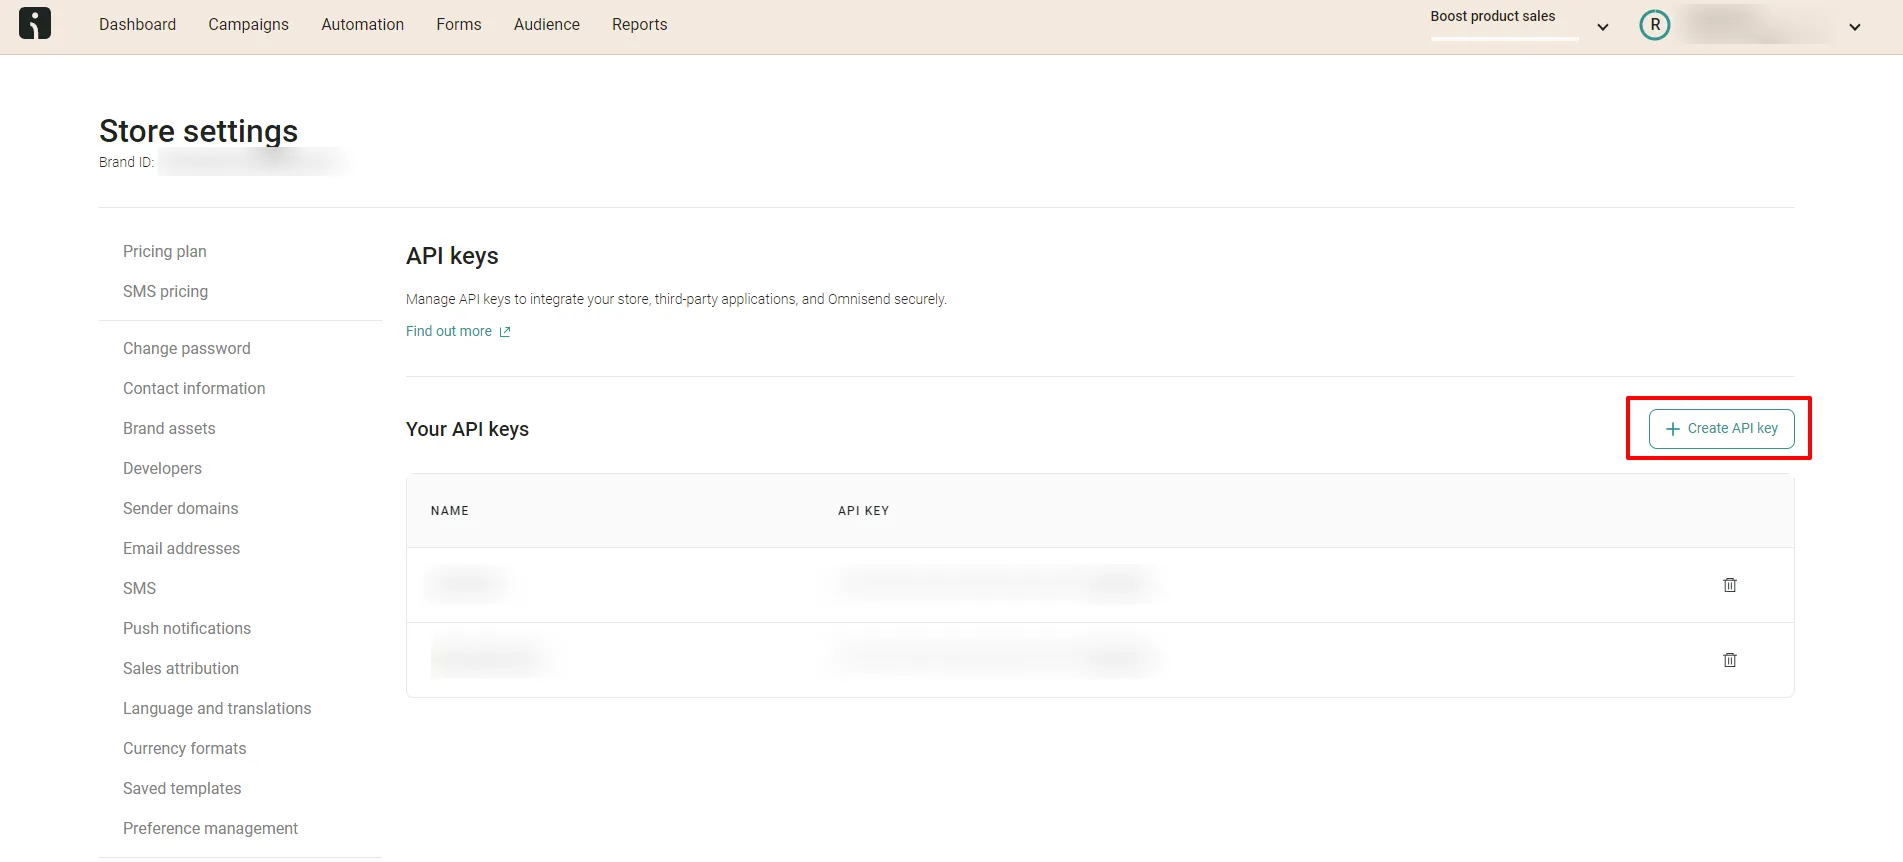Select SMS pricing in the sidebar
The image size is (1903, 862).
pyautogui.click(x=165, y=291)
